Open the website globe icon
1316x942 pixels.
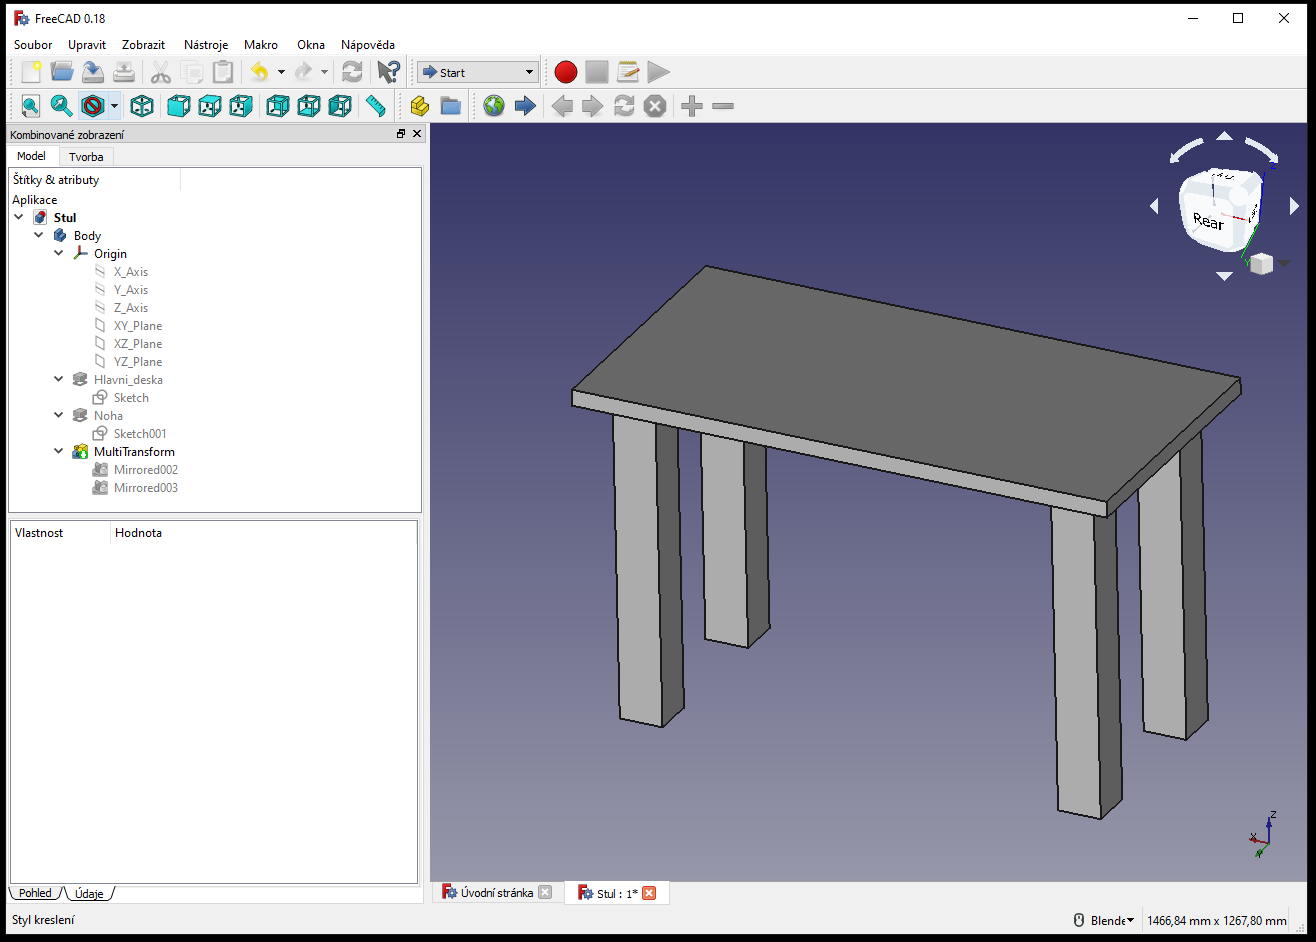tap(494, 106)
